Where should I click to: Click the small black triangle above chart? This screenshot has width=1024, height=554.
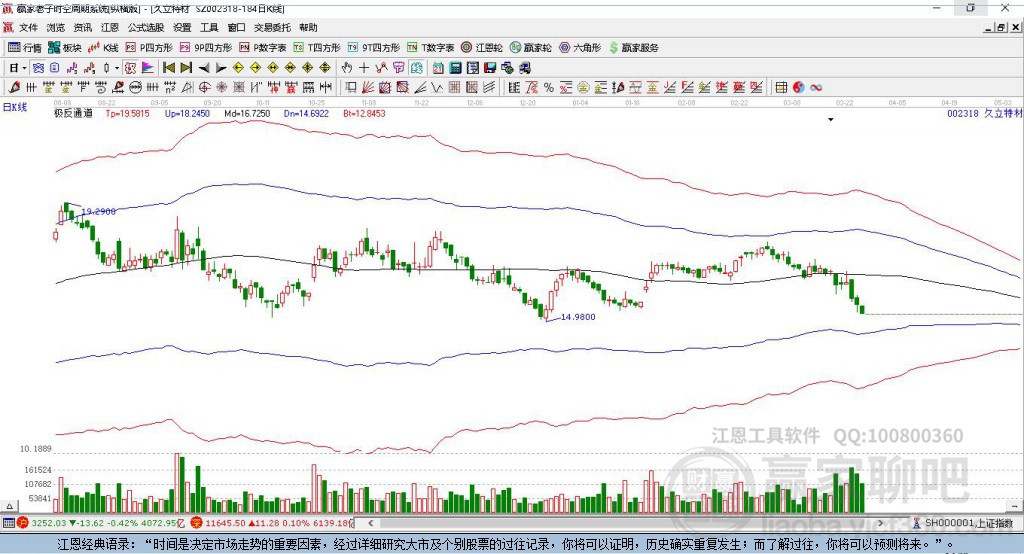coord(831,120)
